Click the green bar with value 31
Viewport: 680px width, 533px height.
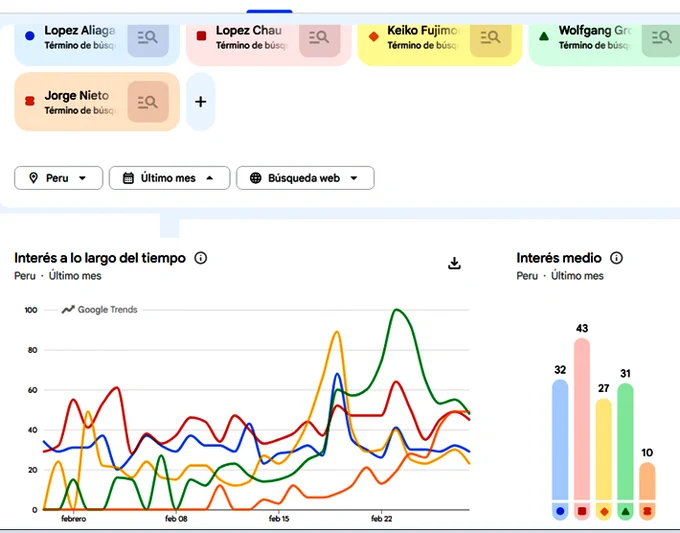tap(625, 441)
